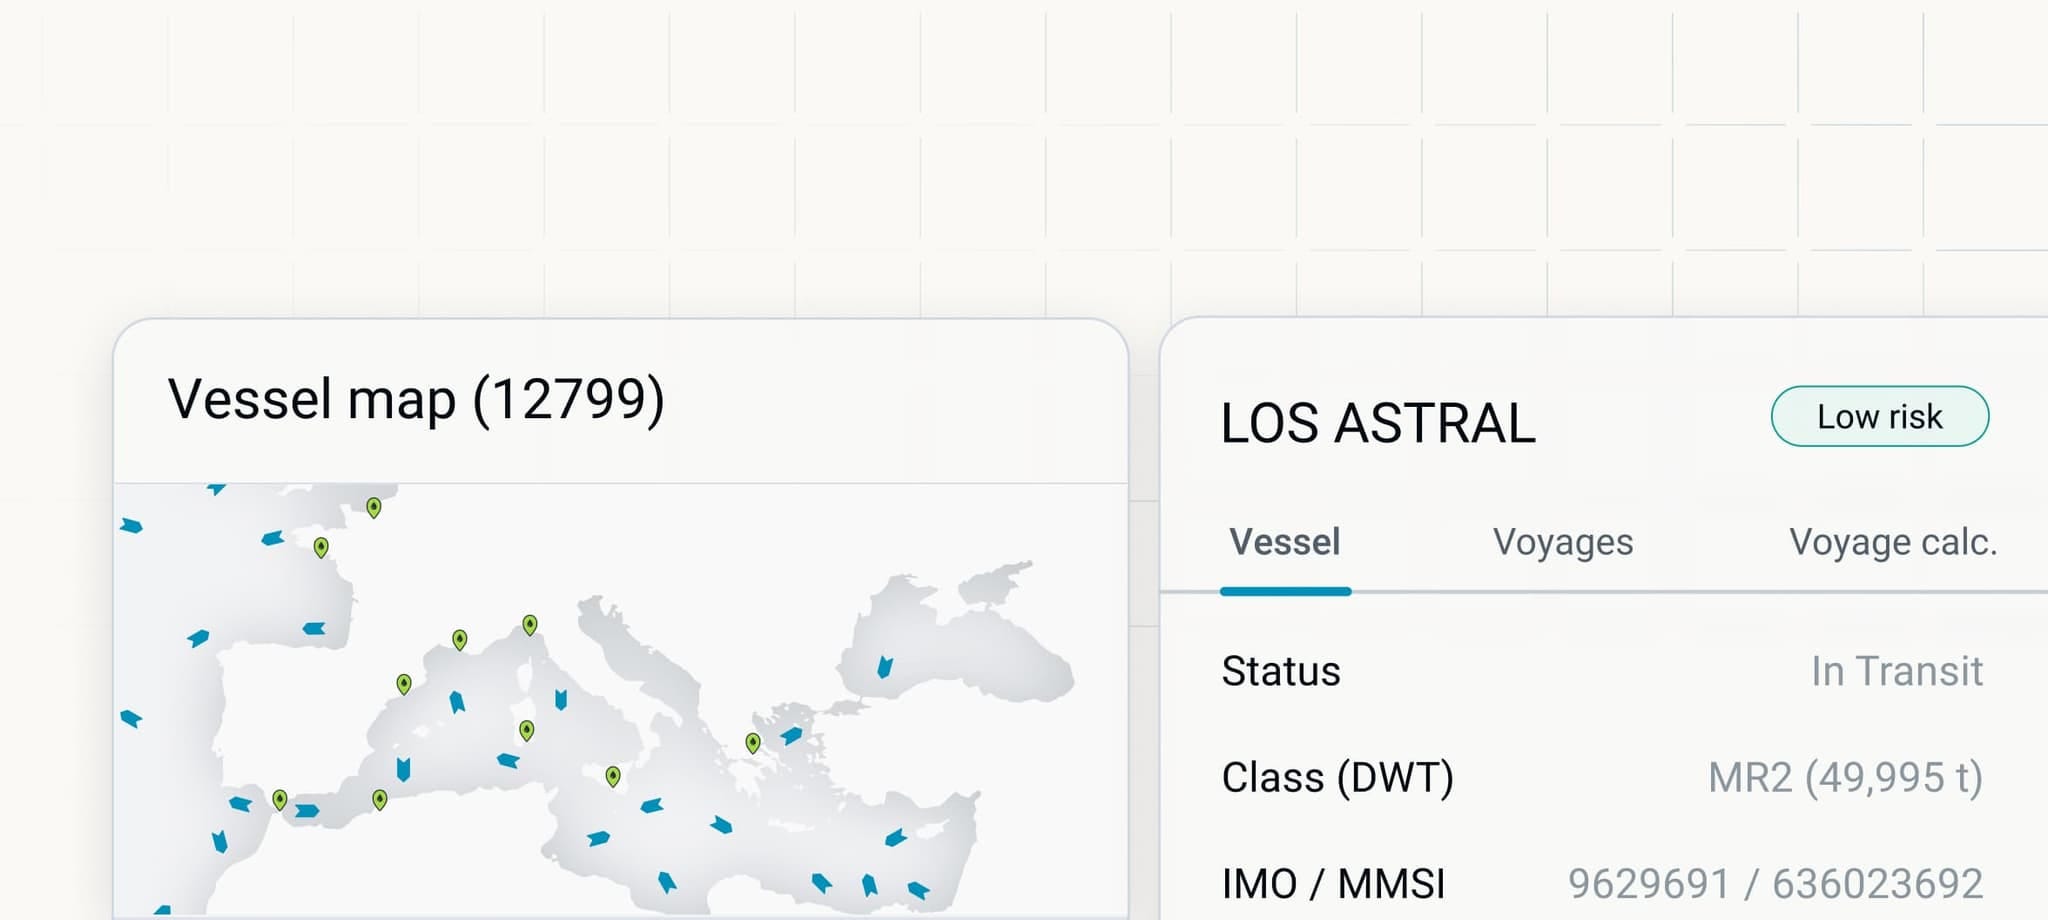Select the port pin on Spain's northeast coast
Screen dimensions: 2048x920
(404, 684)
